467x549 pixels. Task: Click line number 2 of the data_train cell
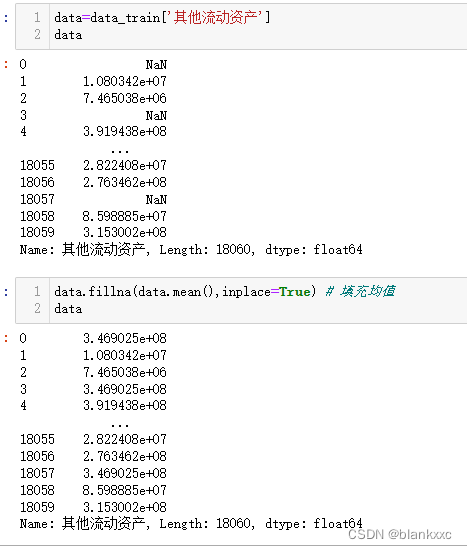pos(37,34)
